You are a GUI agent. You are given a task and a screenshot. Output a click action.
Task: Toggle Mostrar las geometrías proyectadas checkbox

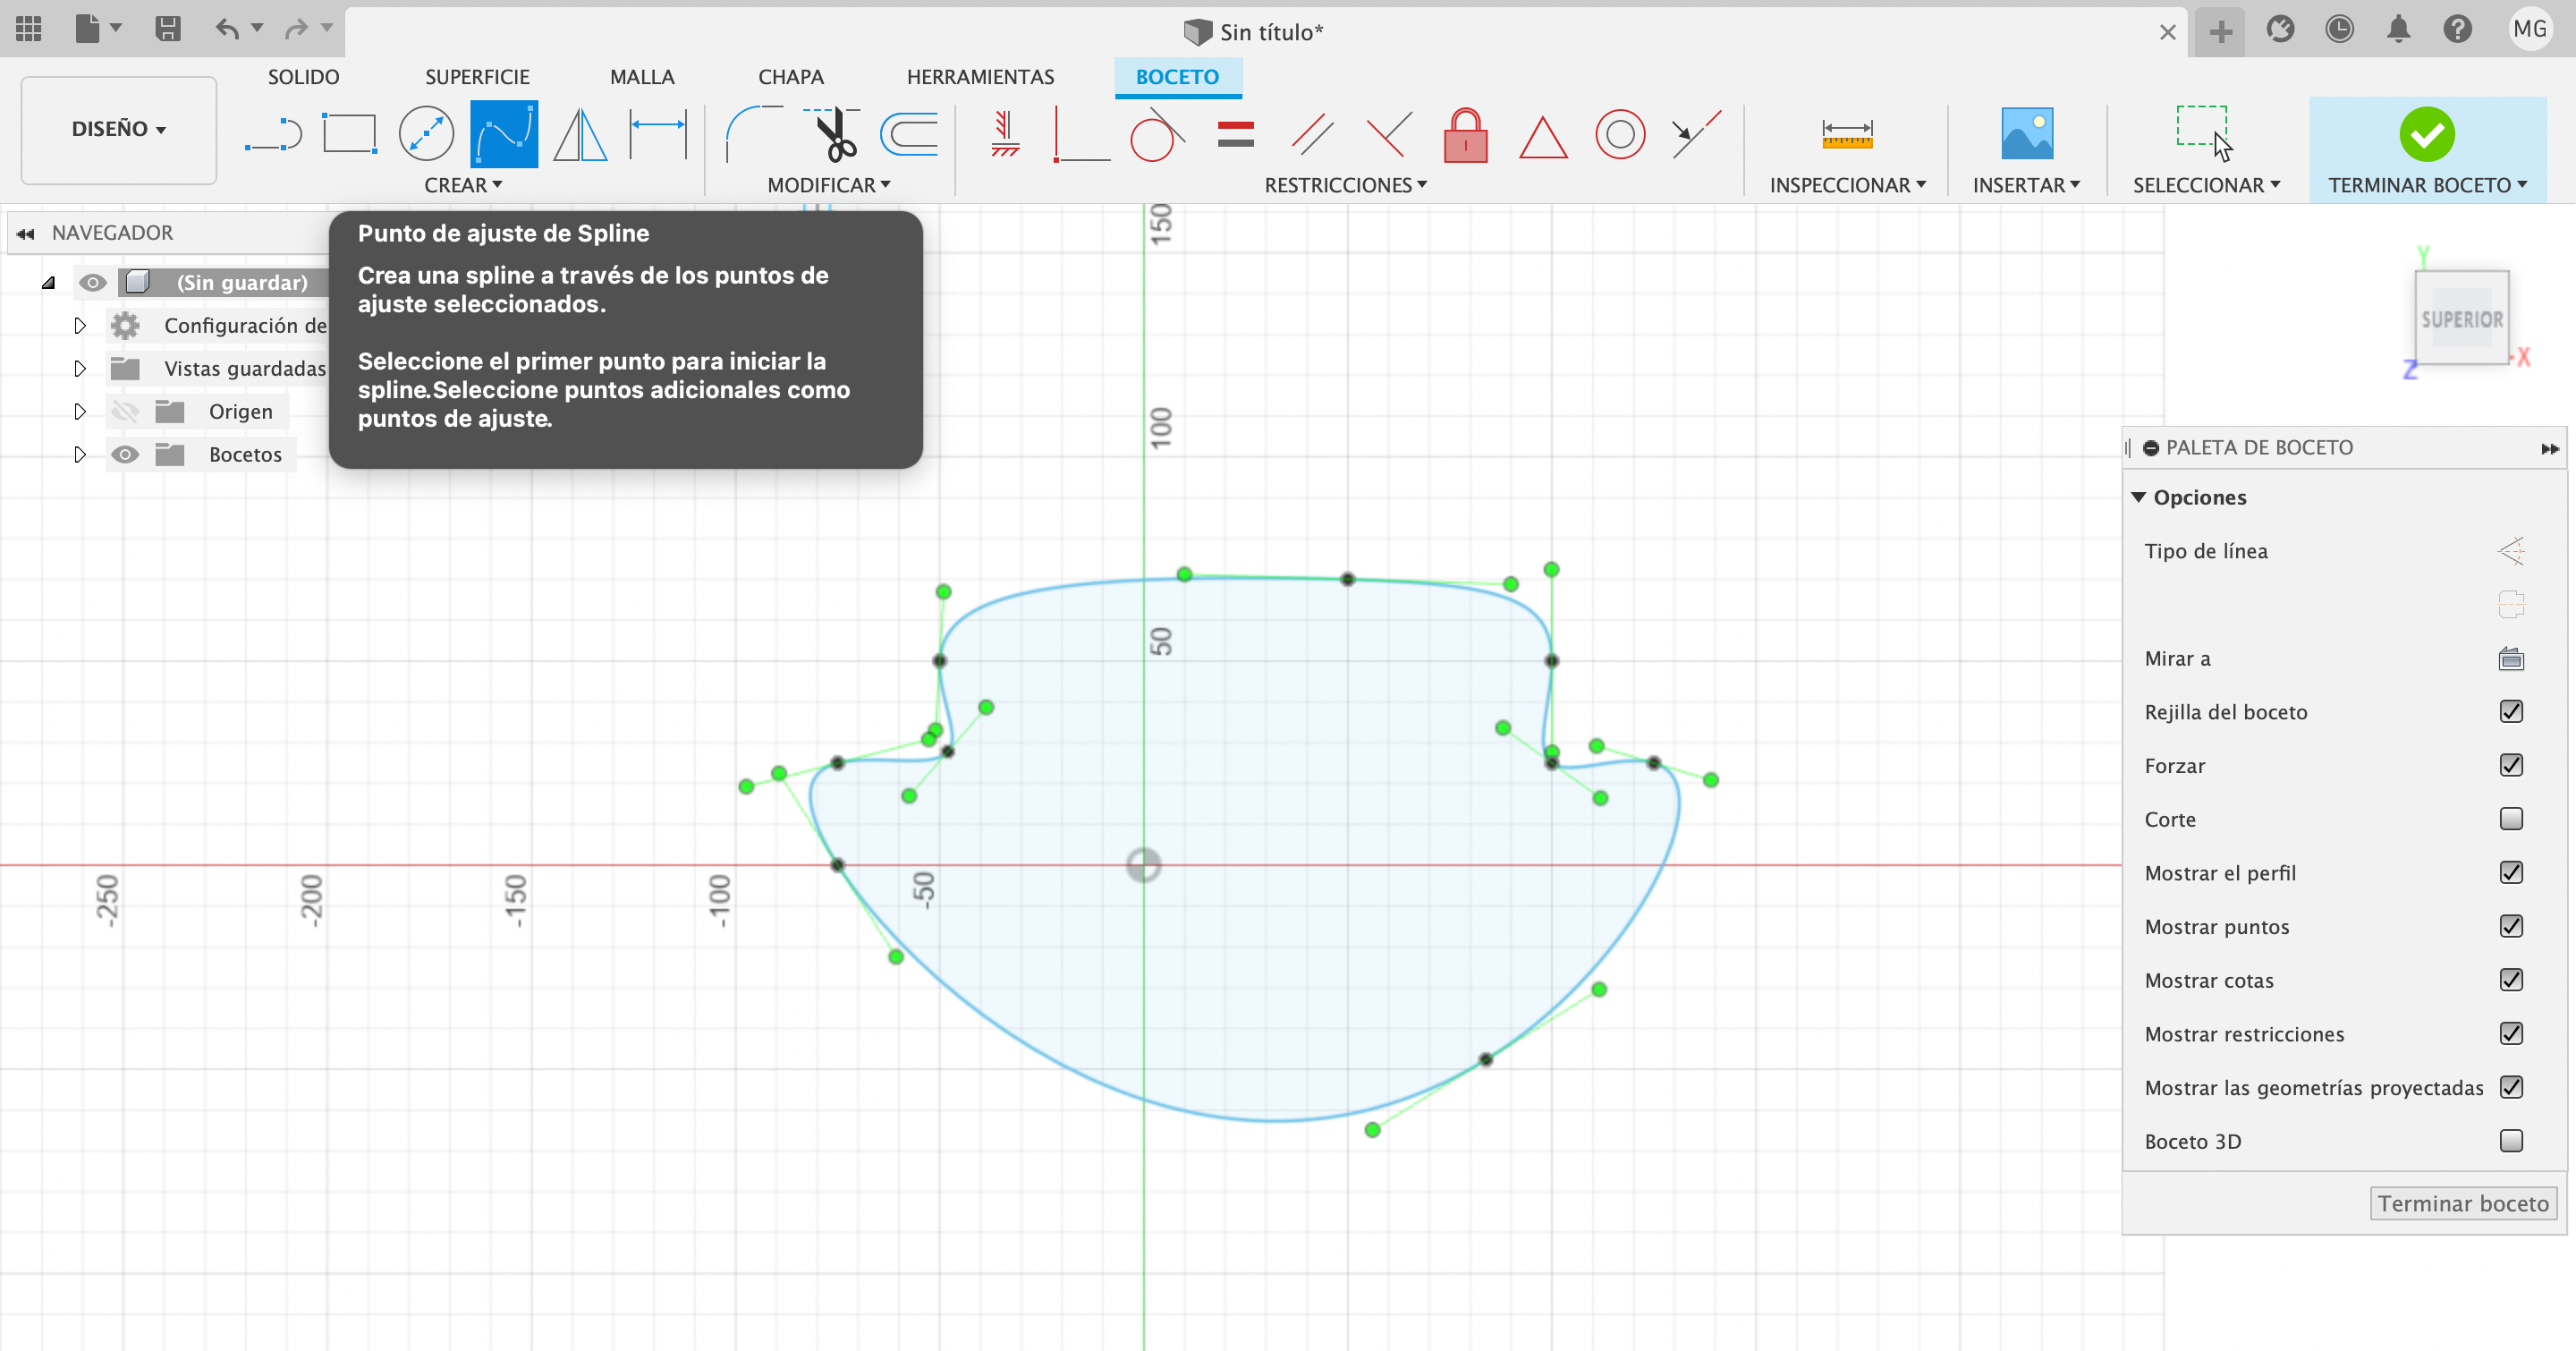coord(2511,1087)
